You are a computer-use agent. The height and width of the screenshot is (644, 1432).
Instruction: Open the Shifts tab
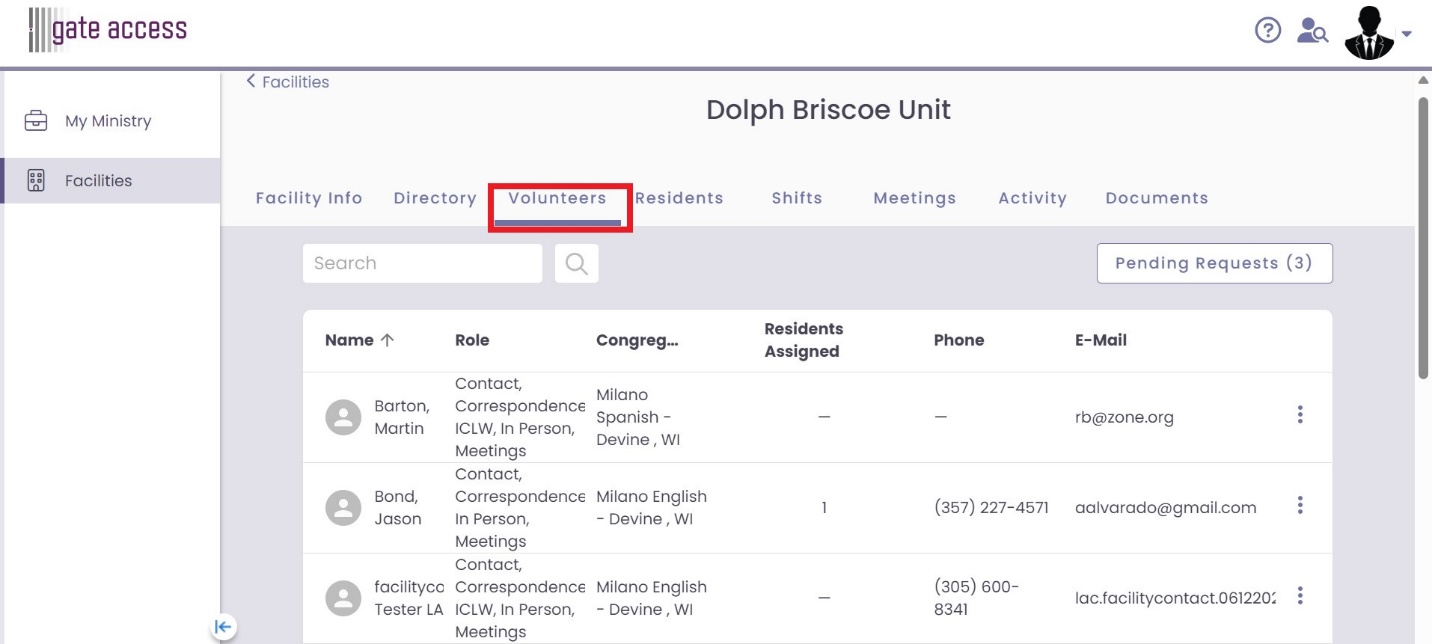coord(797,198)
